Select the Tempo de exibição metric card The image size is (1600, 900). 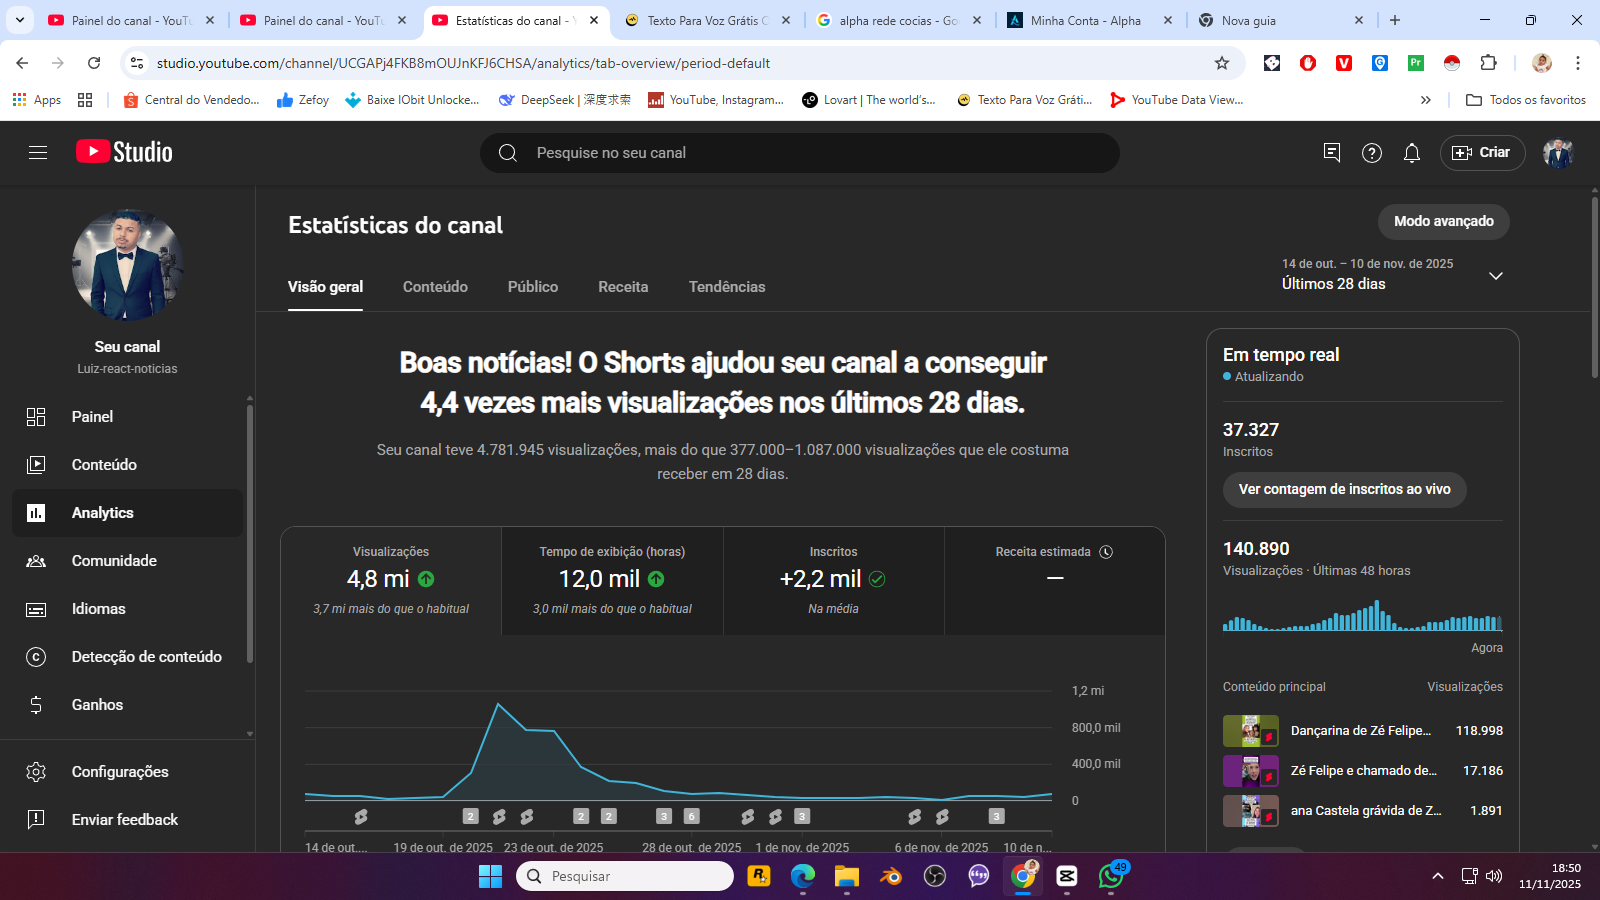point(612,581)
